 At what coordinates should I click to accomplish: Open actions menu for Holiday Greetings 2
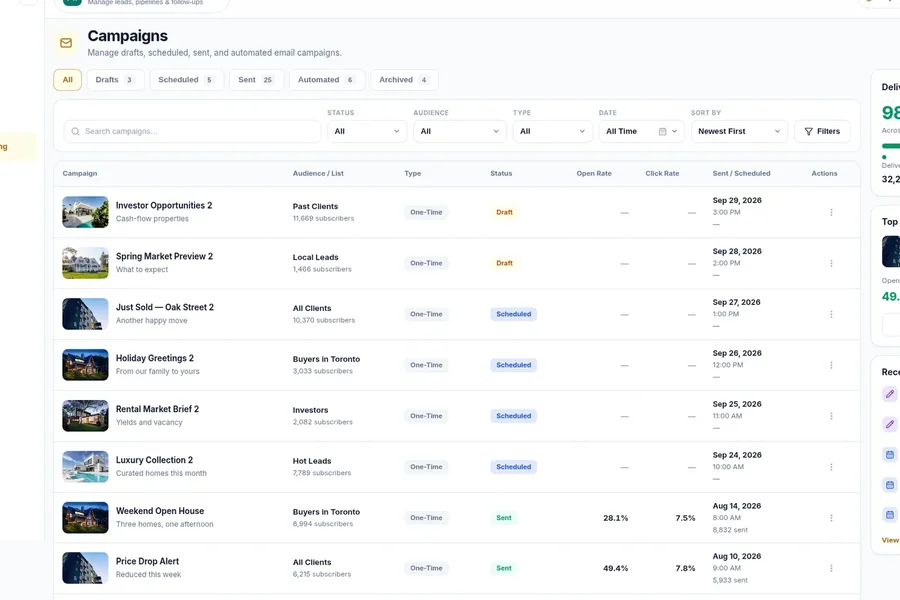coord(831,365)
